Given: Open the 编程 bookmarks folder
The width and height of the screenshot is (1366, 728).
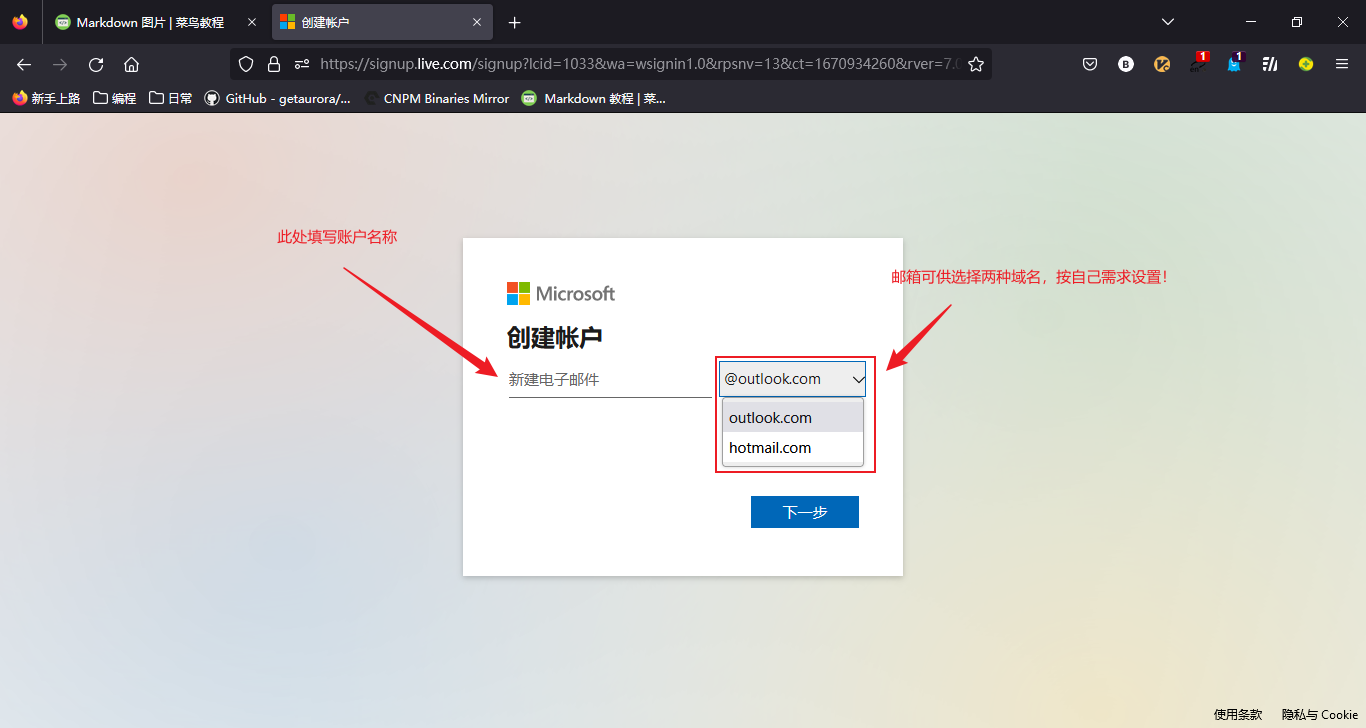Looking at the screenshot, I should click(x=114, y=98).
